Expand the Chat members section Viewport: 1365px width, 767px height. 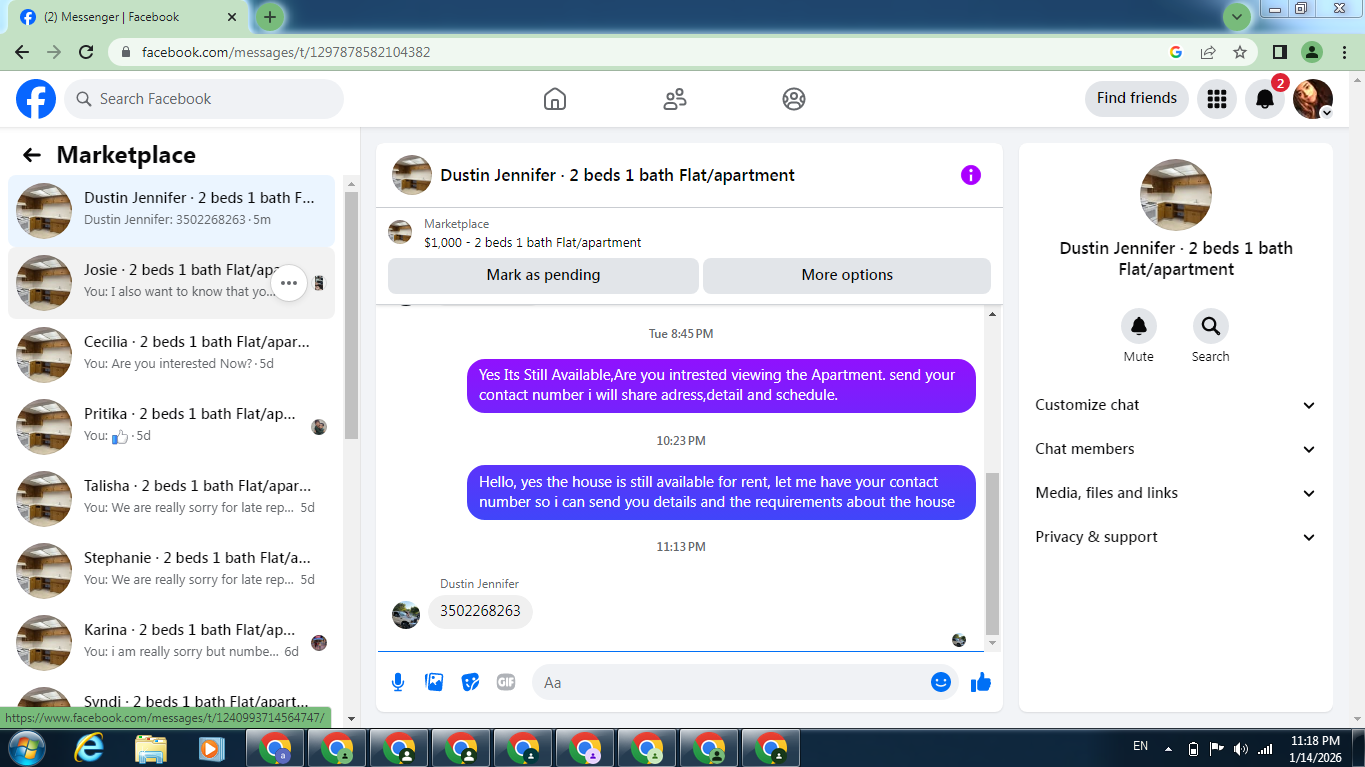pyautogui.click(x=1176, y=449)
